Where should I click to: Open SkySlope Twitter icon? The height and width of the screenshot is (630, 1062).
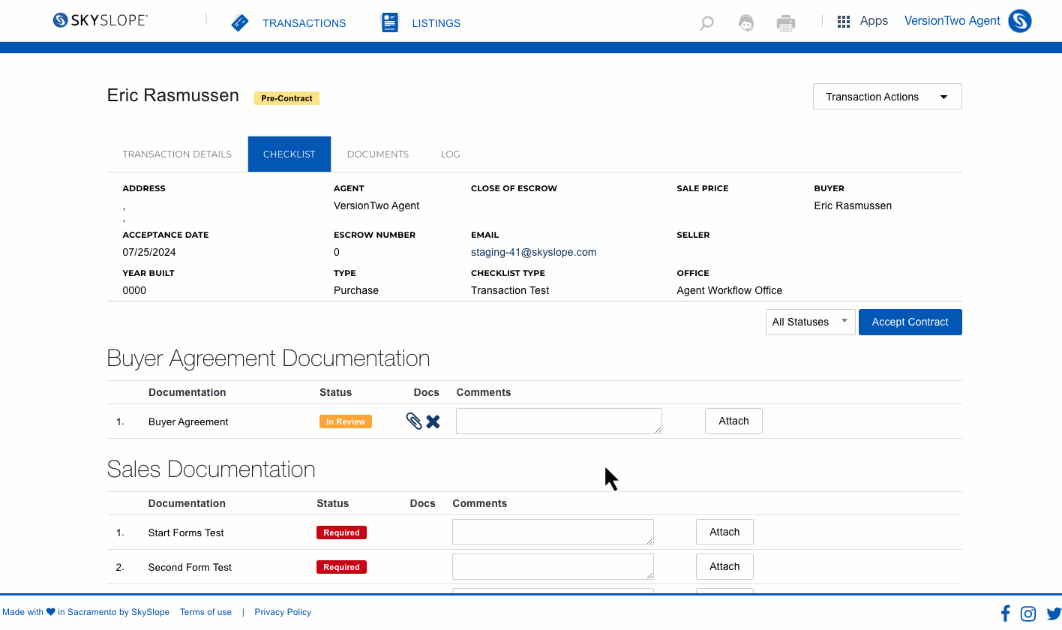[1053, 614]
